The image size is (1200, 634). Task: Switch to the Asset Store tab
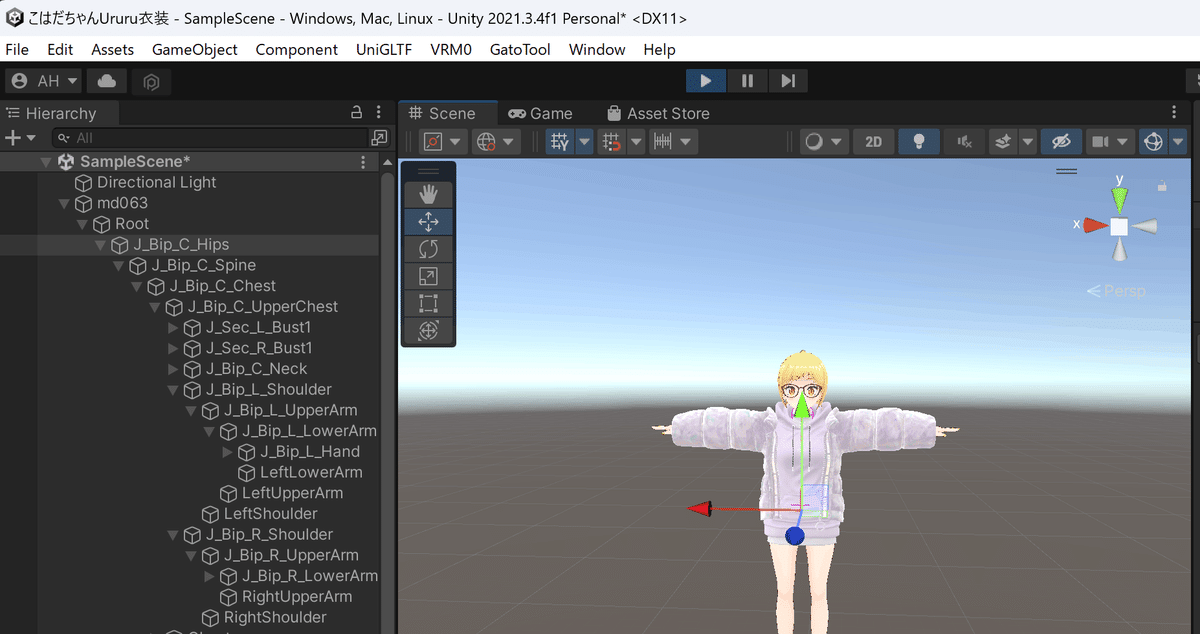pos(658,113)
